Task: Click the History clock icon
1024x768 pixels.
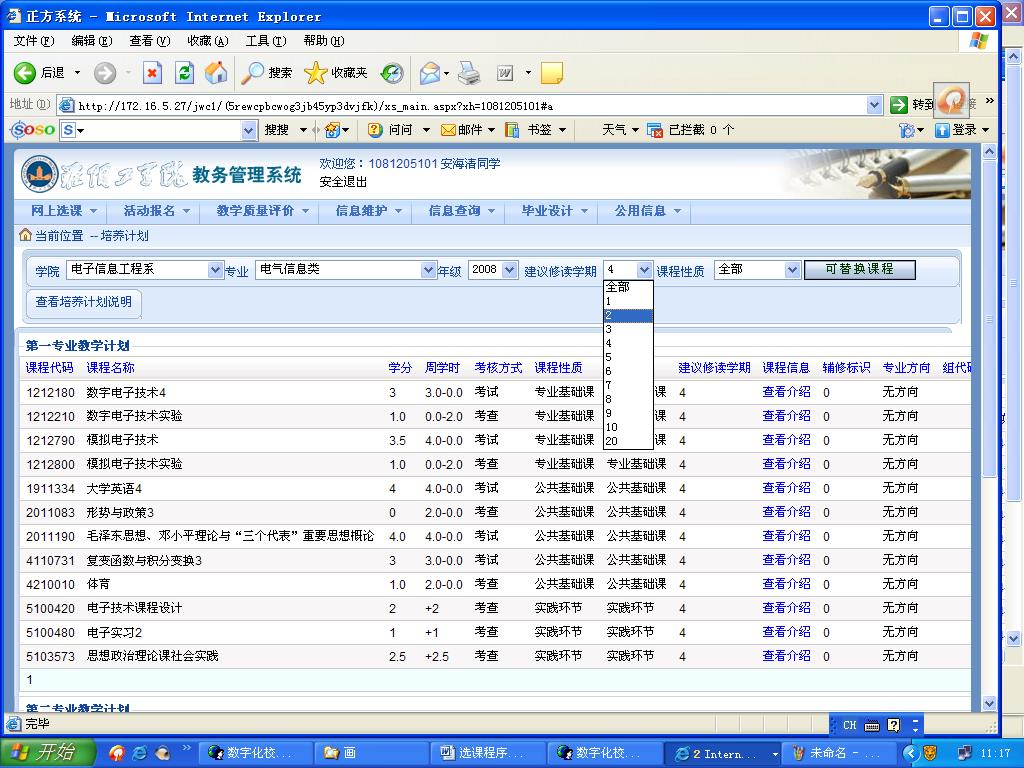Action: (392, 72)
